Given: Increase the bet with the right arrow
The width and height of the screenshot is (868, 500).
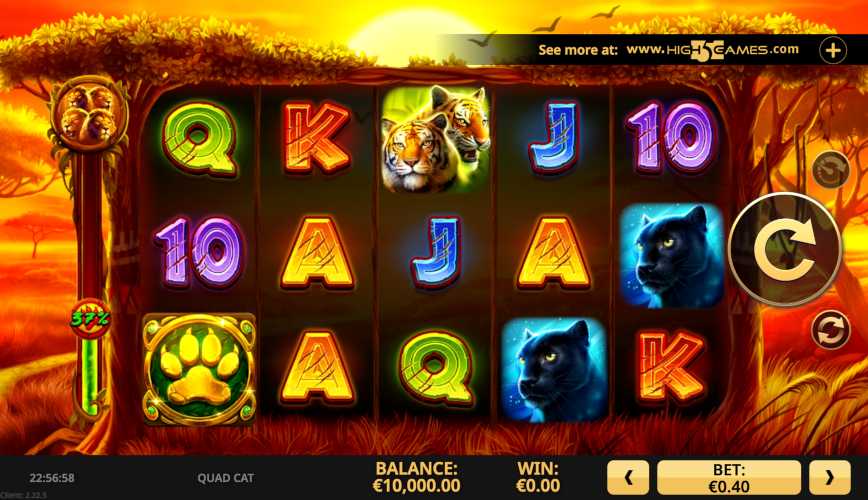Looking at the screenshot, I should (x=829, y=477).
